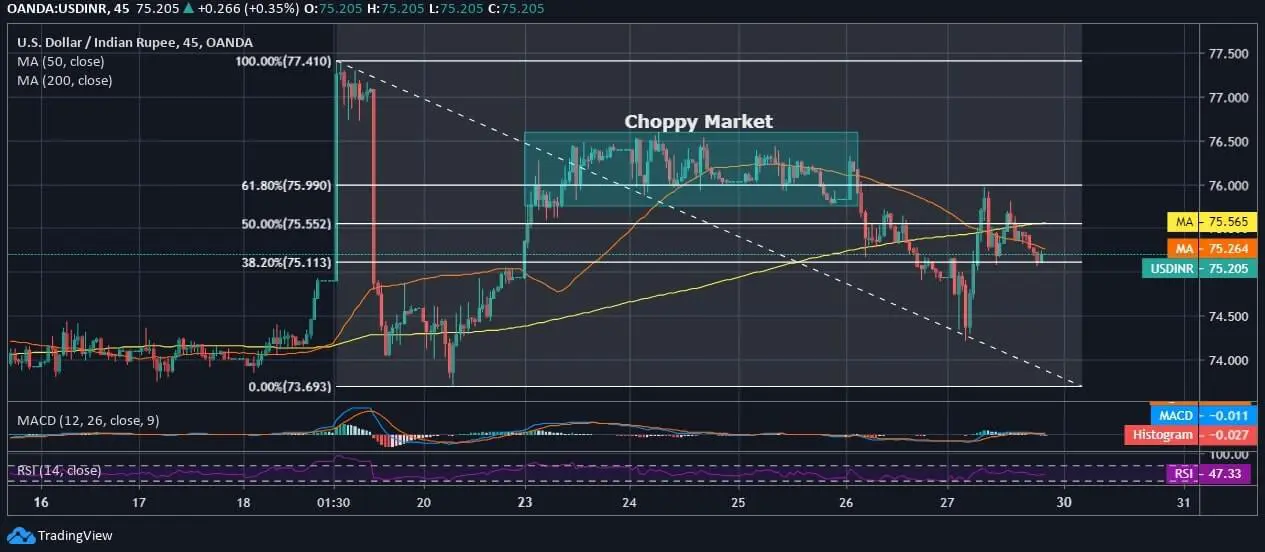
Task: Click the 77.000 price axis label
Action: [1226, 98]
